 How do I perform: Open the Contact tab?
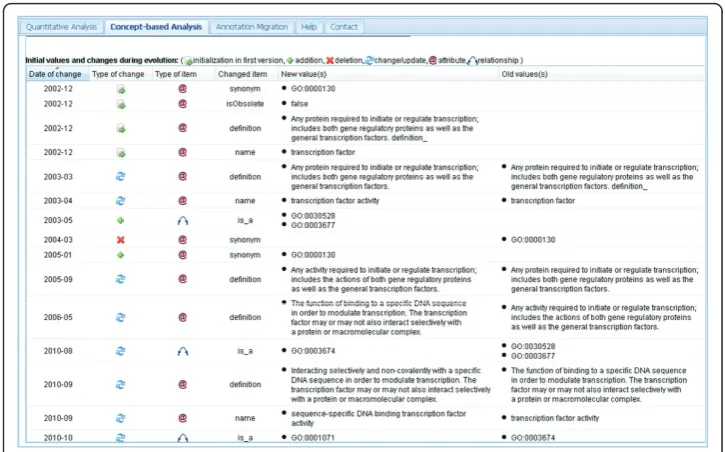click(344, 27)
